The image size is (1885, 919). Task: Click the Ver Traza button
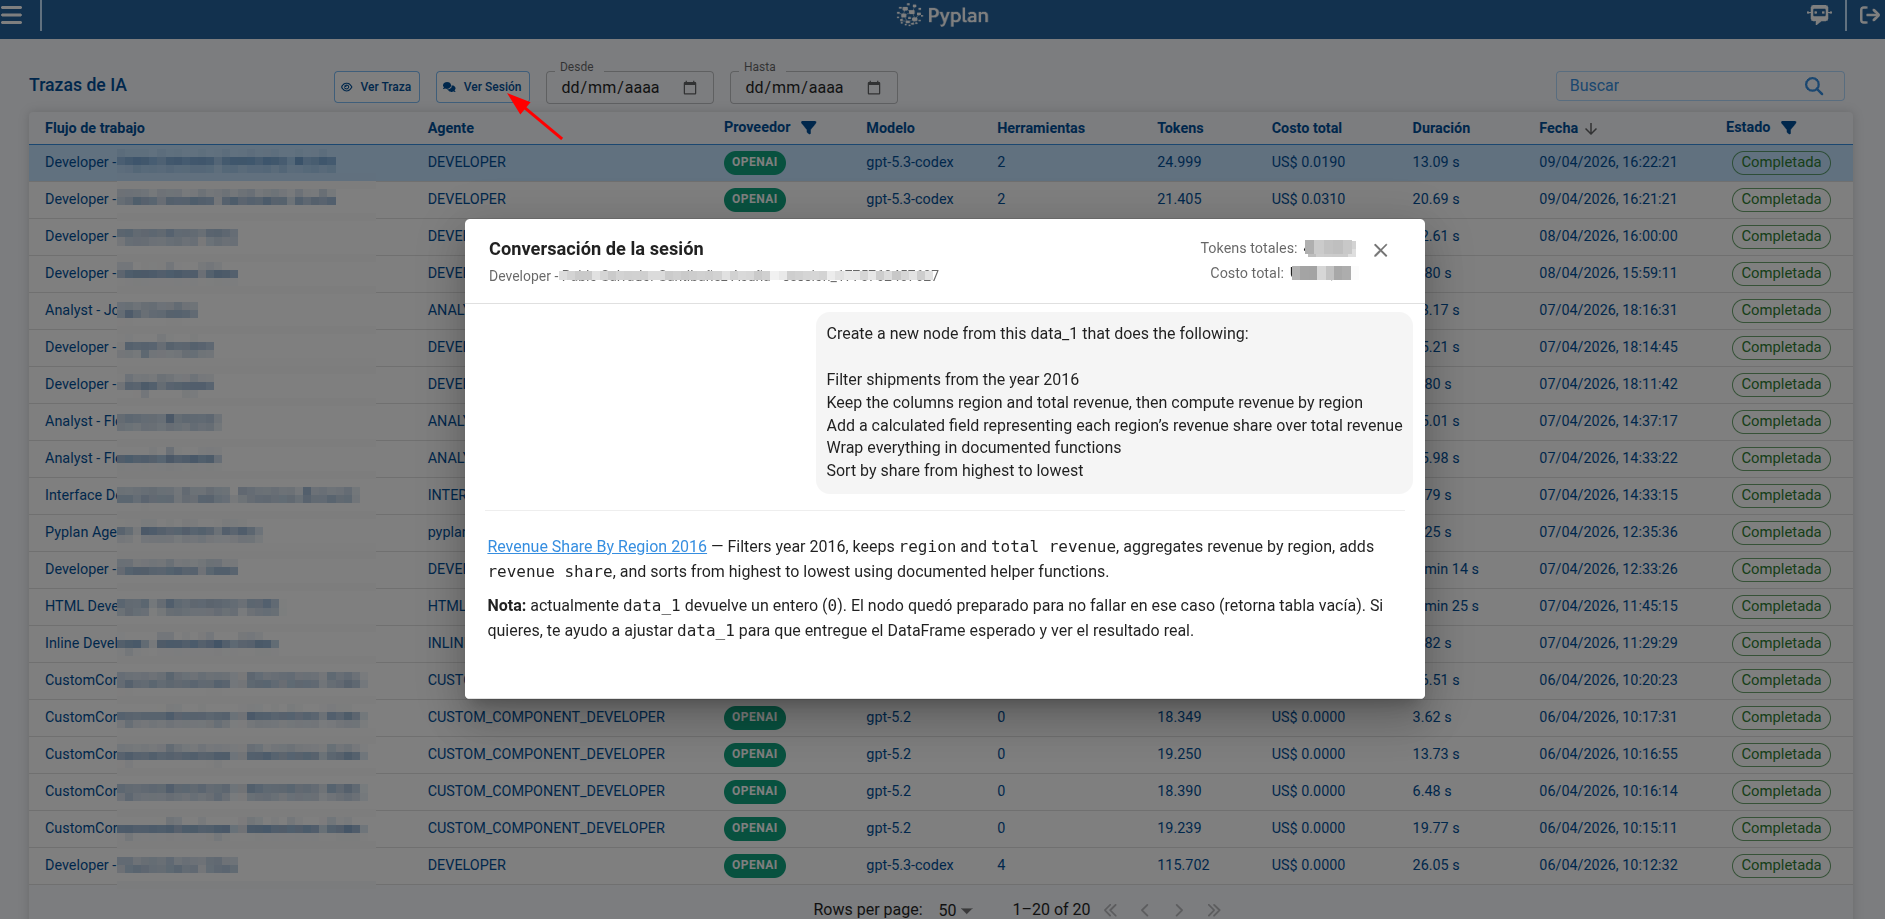pyautogui.click(x=377, y=87)
